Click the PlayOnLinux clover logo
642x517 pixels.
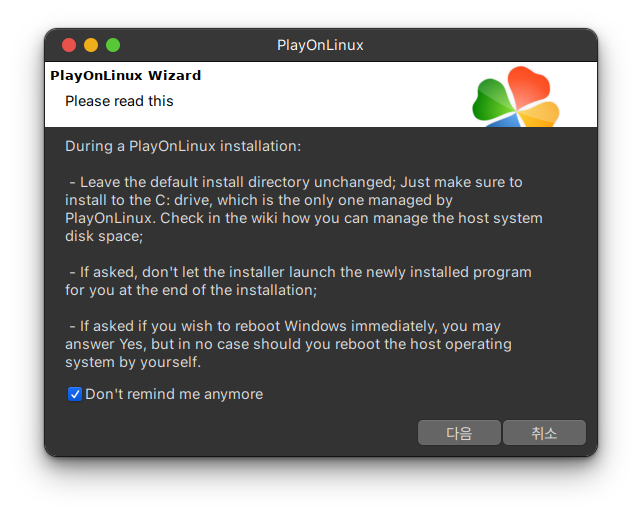515,97
